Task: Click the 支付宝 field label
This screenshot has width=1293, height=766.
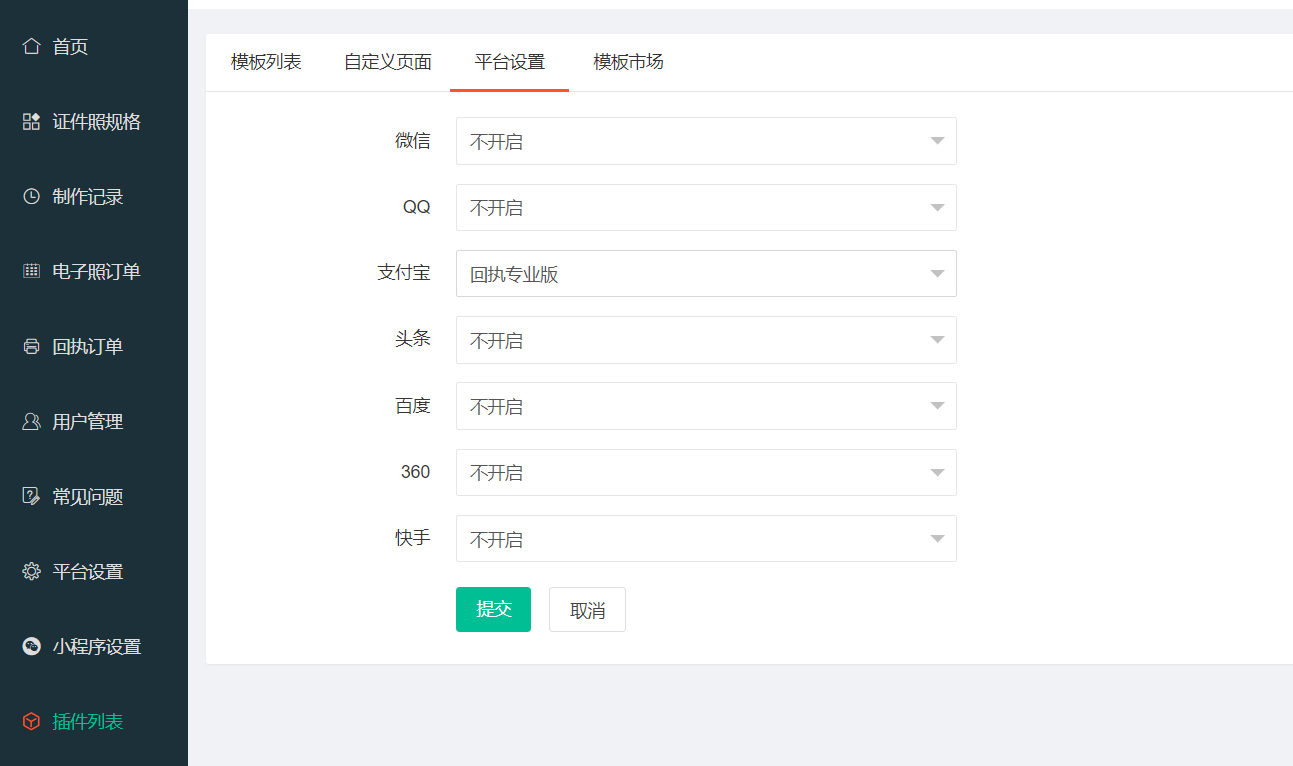Action: [404, 272]
